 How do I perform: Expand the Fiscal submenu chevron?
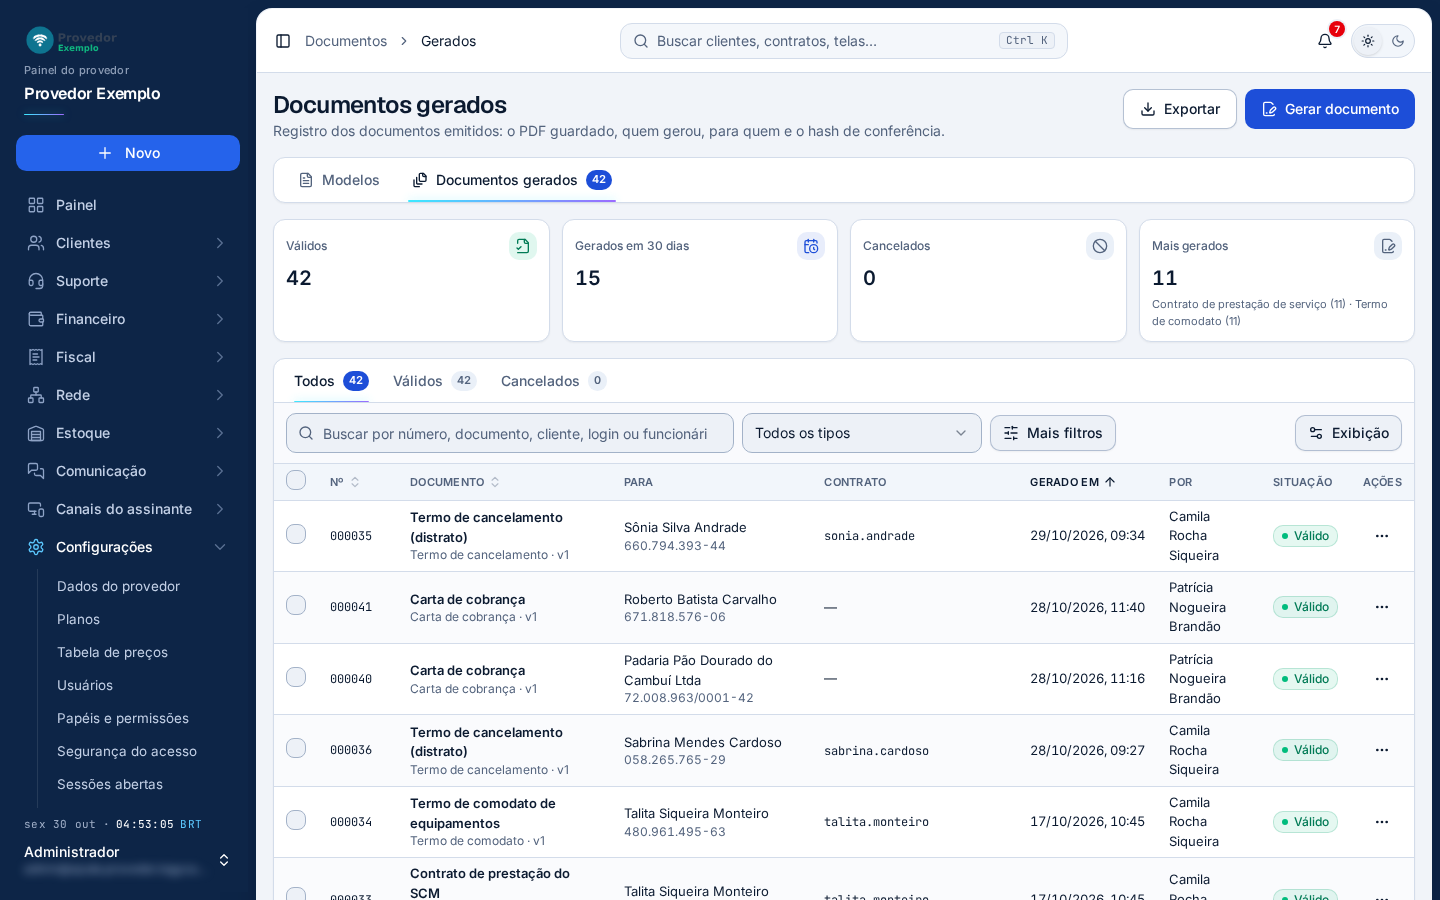pos(220,357)
